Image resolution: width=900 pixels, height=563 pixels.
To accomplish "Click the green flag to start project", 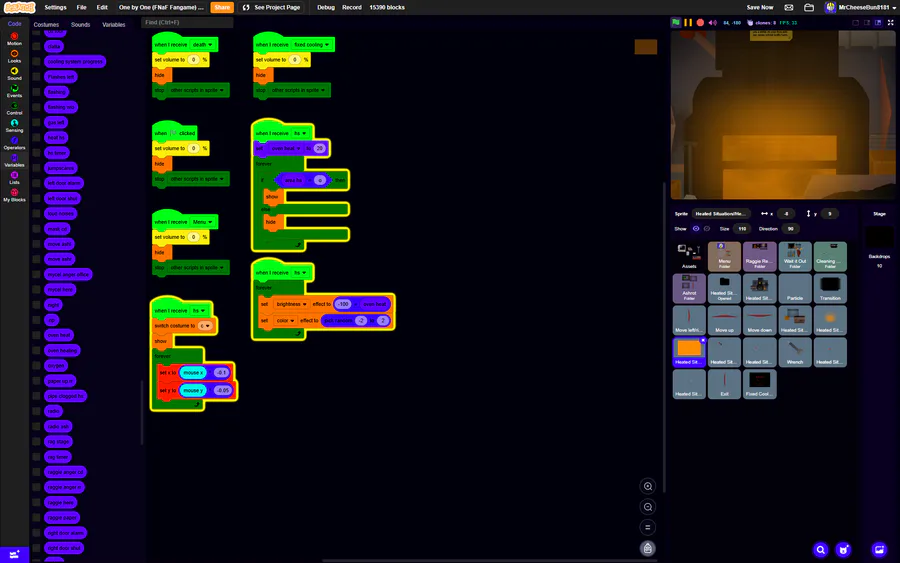I will [x=676, y=22].
